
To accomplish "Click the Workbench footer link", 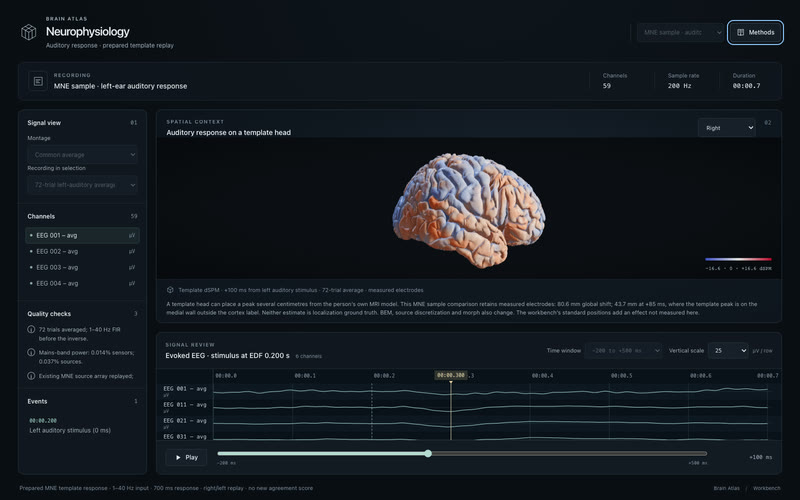I will click(x=766, y=488).
